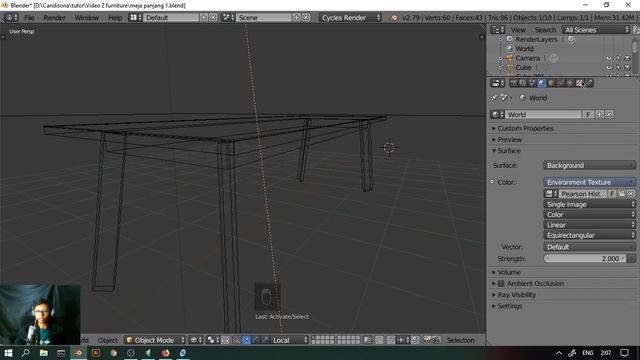The width and height of the screenshot is (640, 360).
Task: Switch to Render Layers properties tab
Action: (523, 83)
